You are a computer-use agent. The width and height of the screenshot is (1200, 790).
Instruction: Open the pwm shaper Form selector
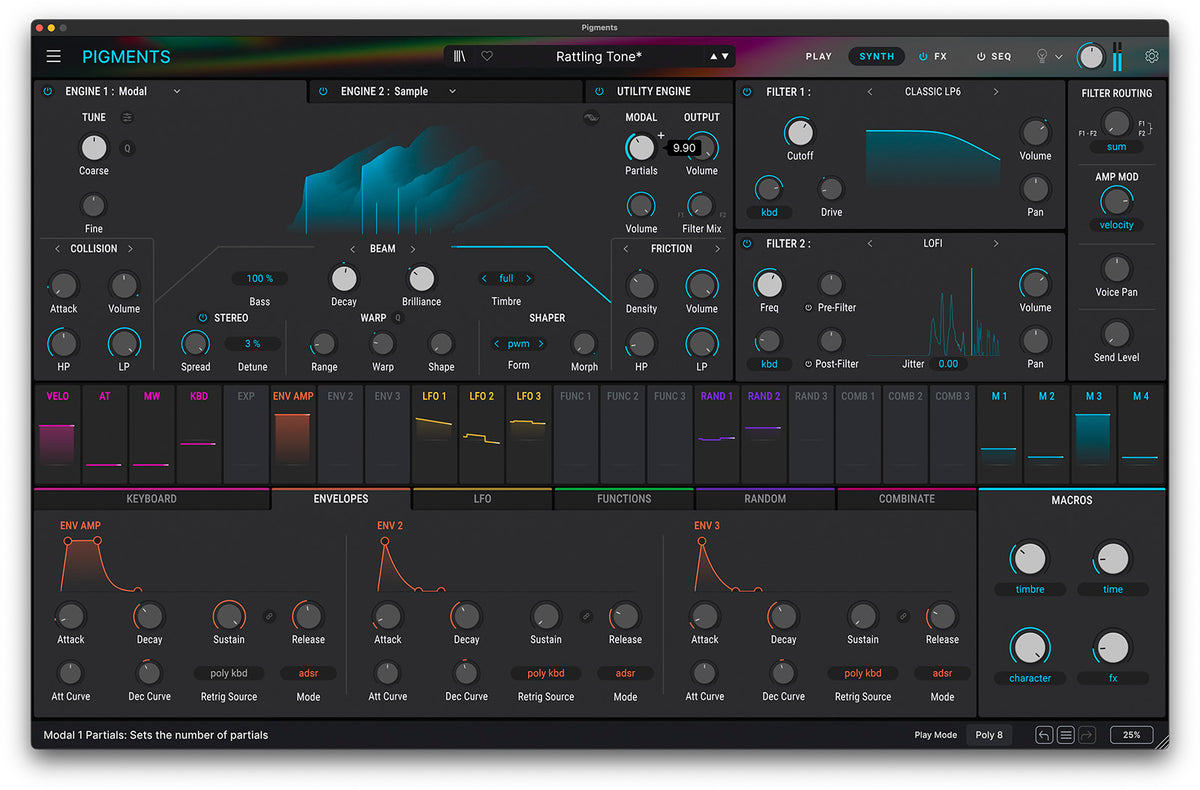(x=518, y=344)
